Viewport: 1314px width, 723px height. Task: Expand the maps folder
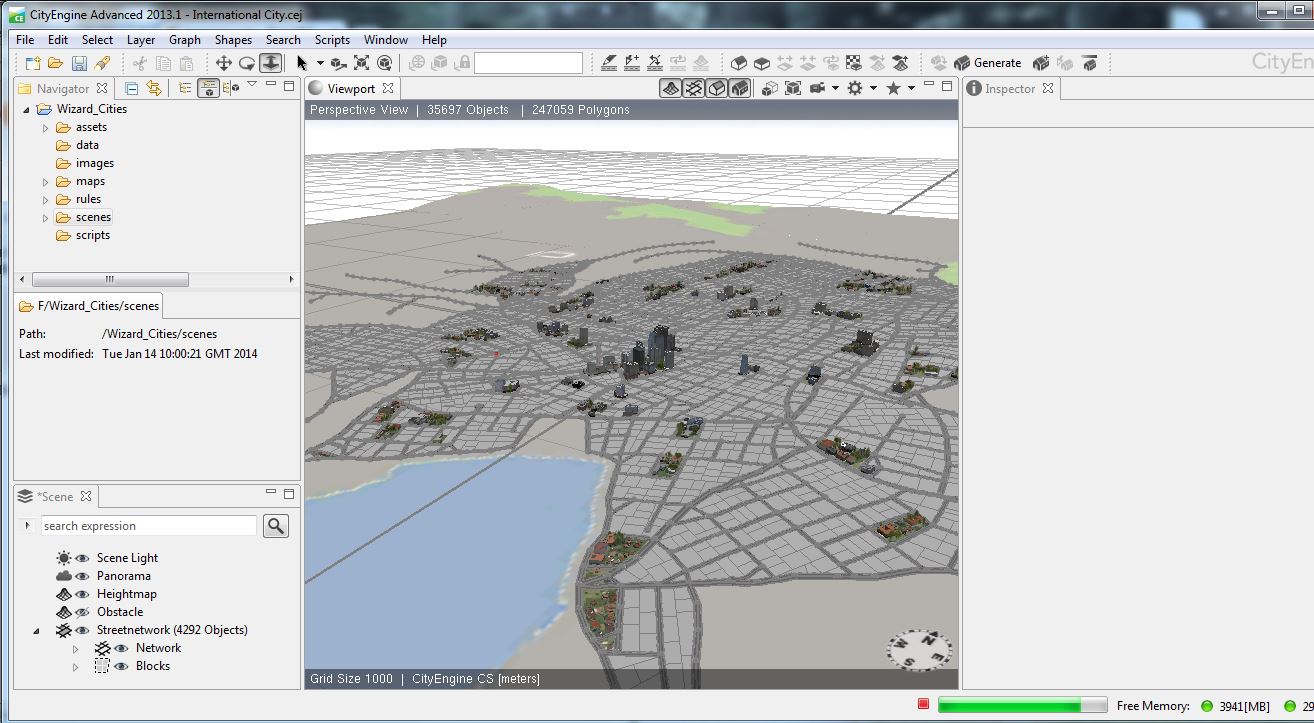pyautogui.click(x=45, y=182)
